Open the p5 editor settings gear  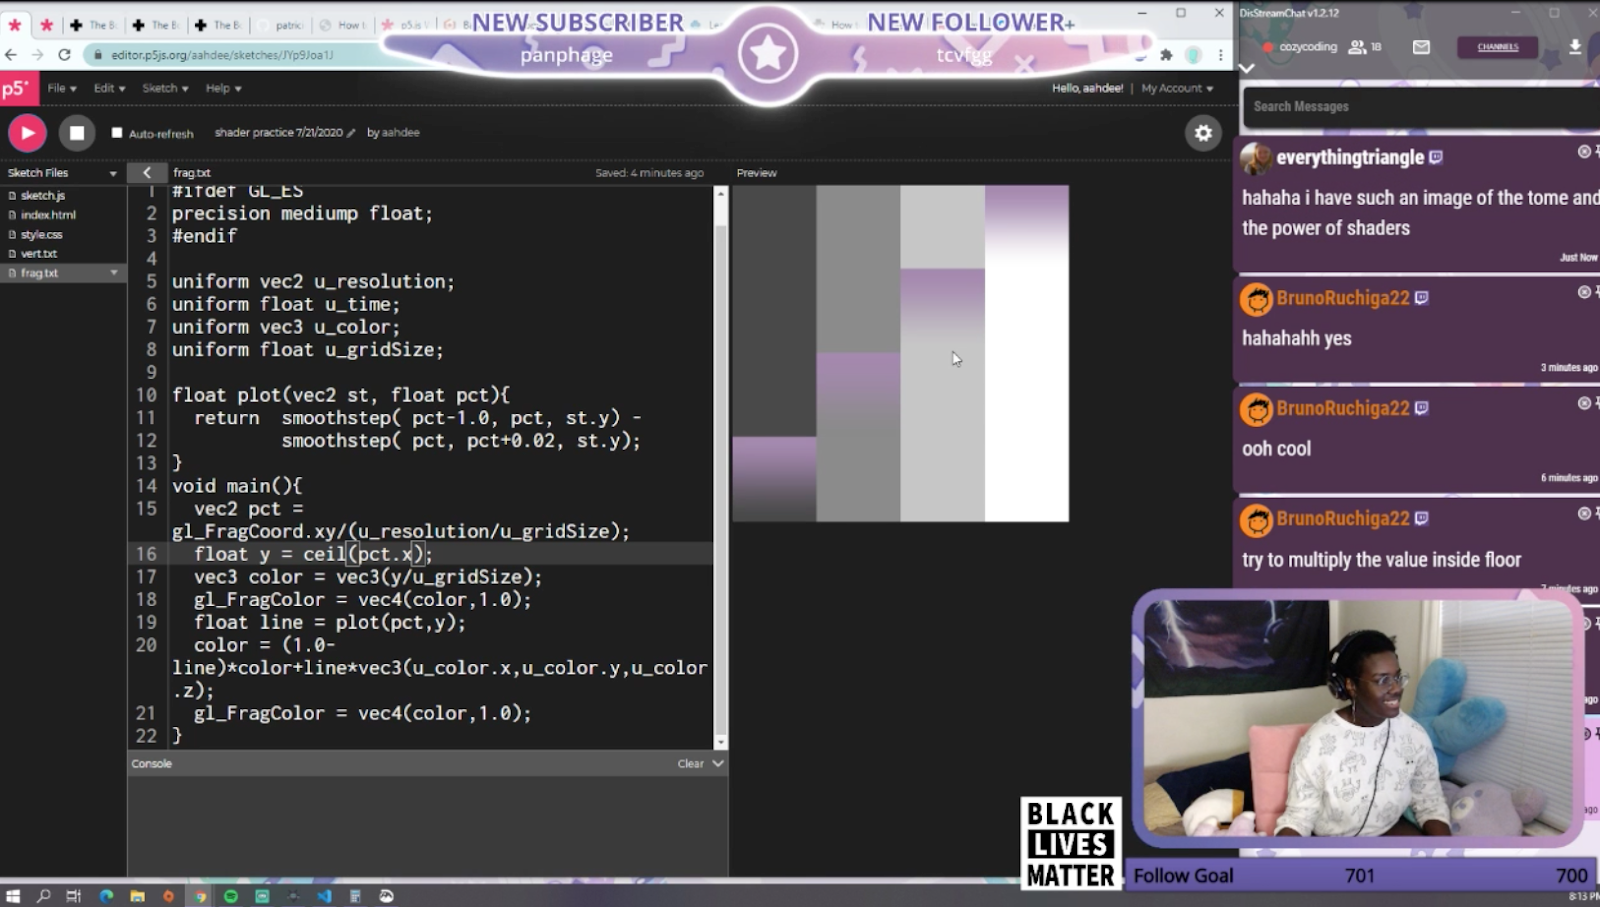tap(1203, 132)
